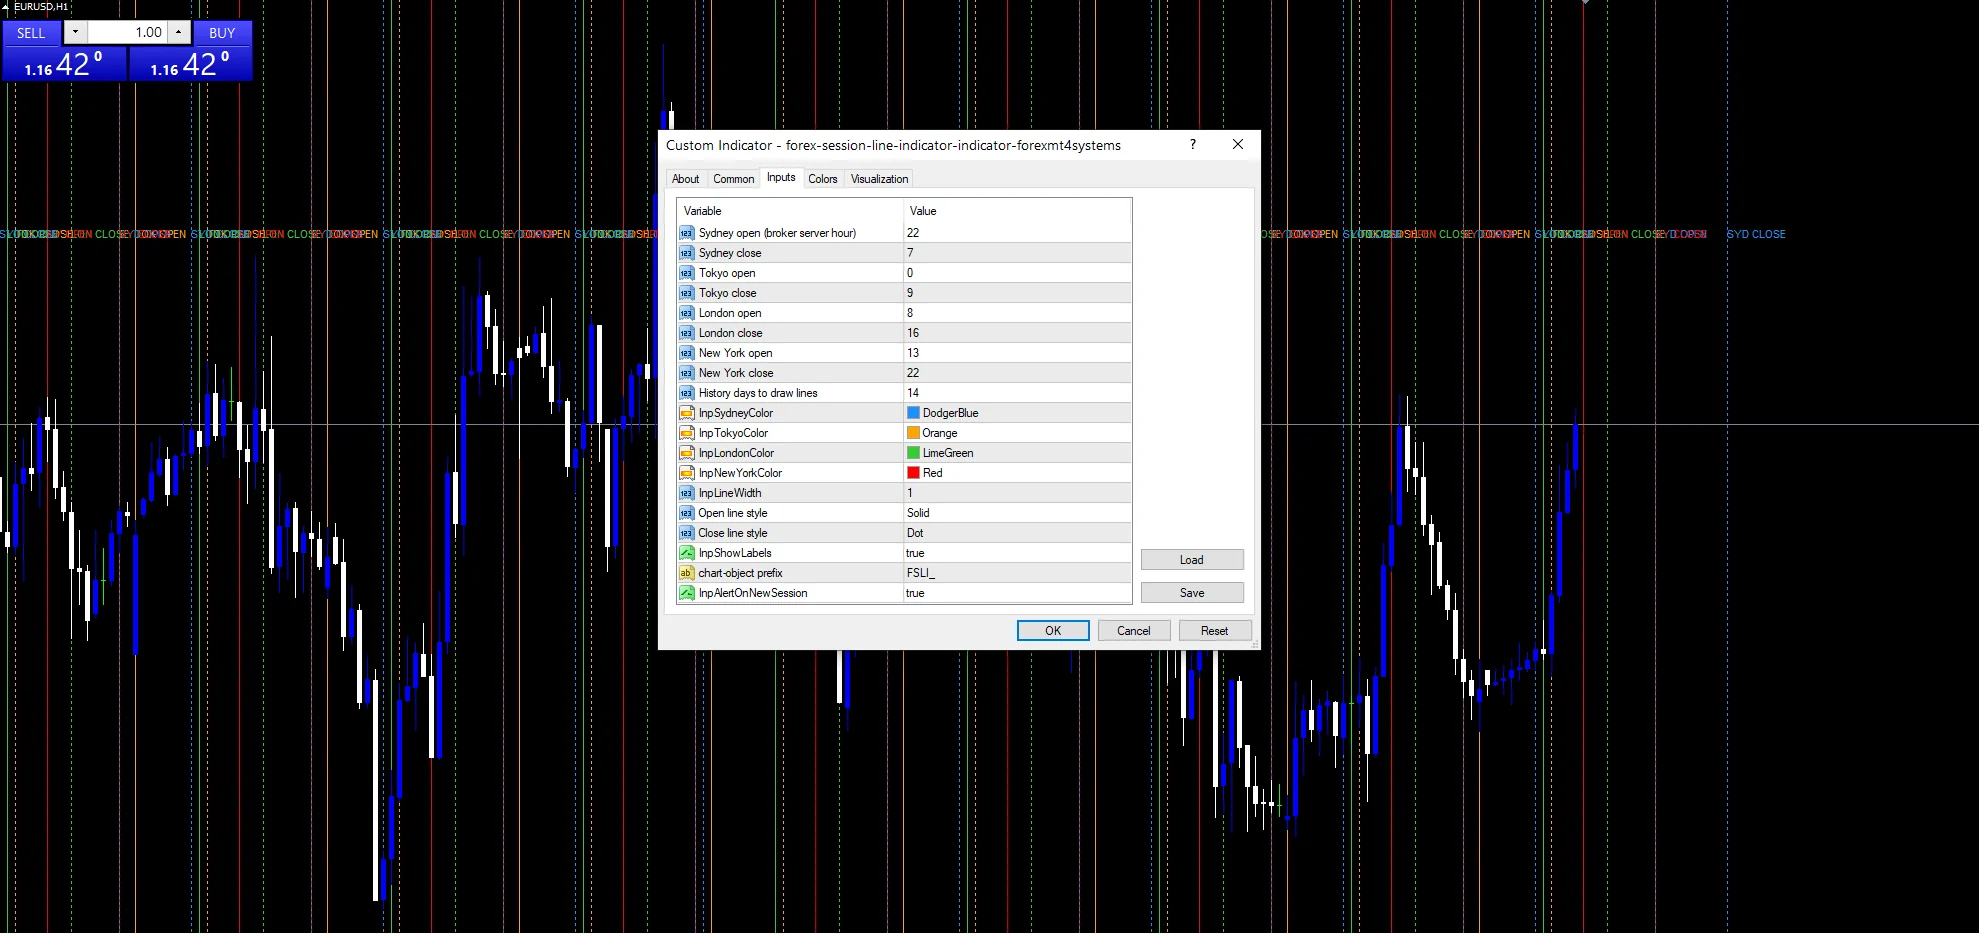Click the New York close row icon
Screen dimensions: 1979x933
point(686,373)
